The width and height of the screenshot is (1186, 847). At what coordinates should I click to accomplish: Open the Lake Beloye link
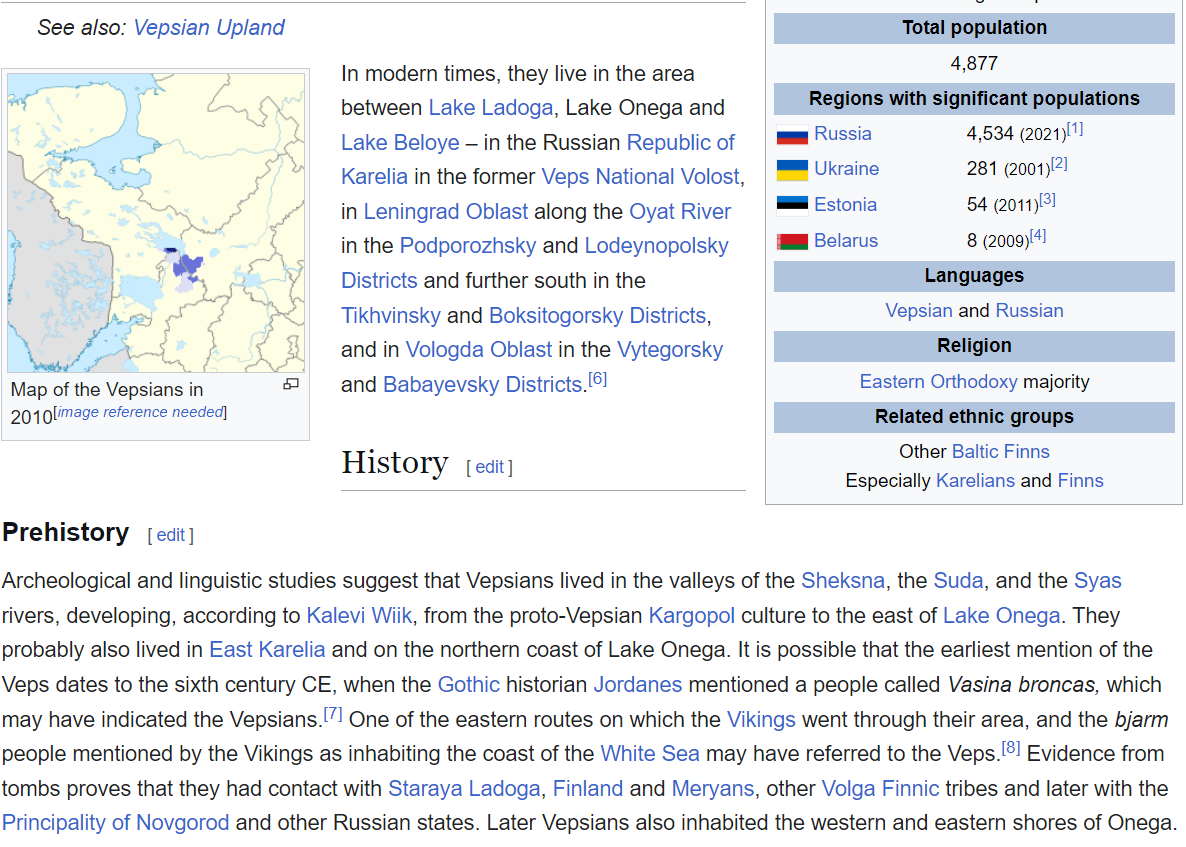pos(400,142)
